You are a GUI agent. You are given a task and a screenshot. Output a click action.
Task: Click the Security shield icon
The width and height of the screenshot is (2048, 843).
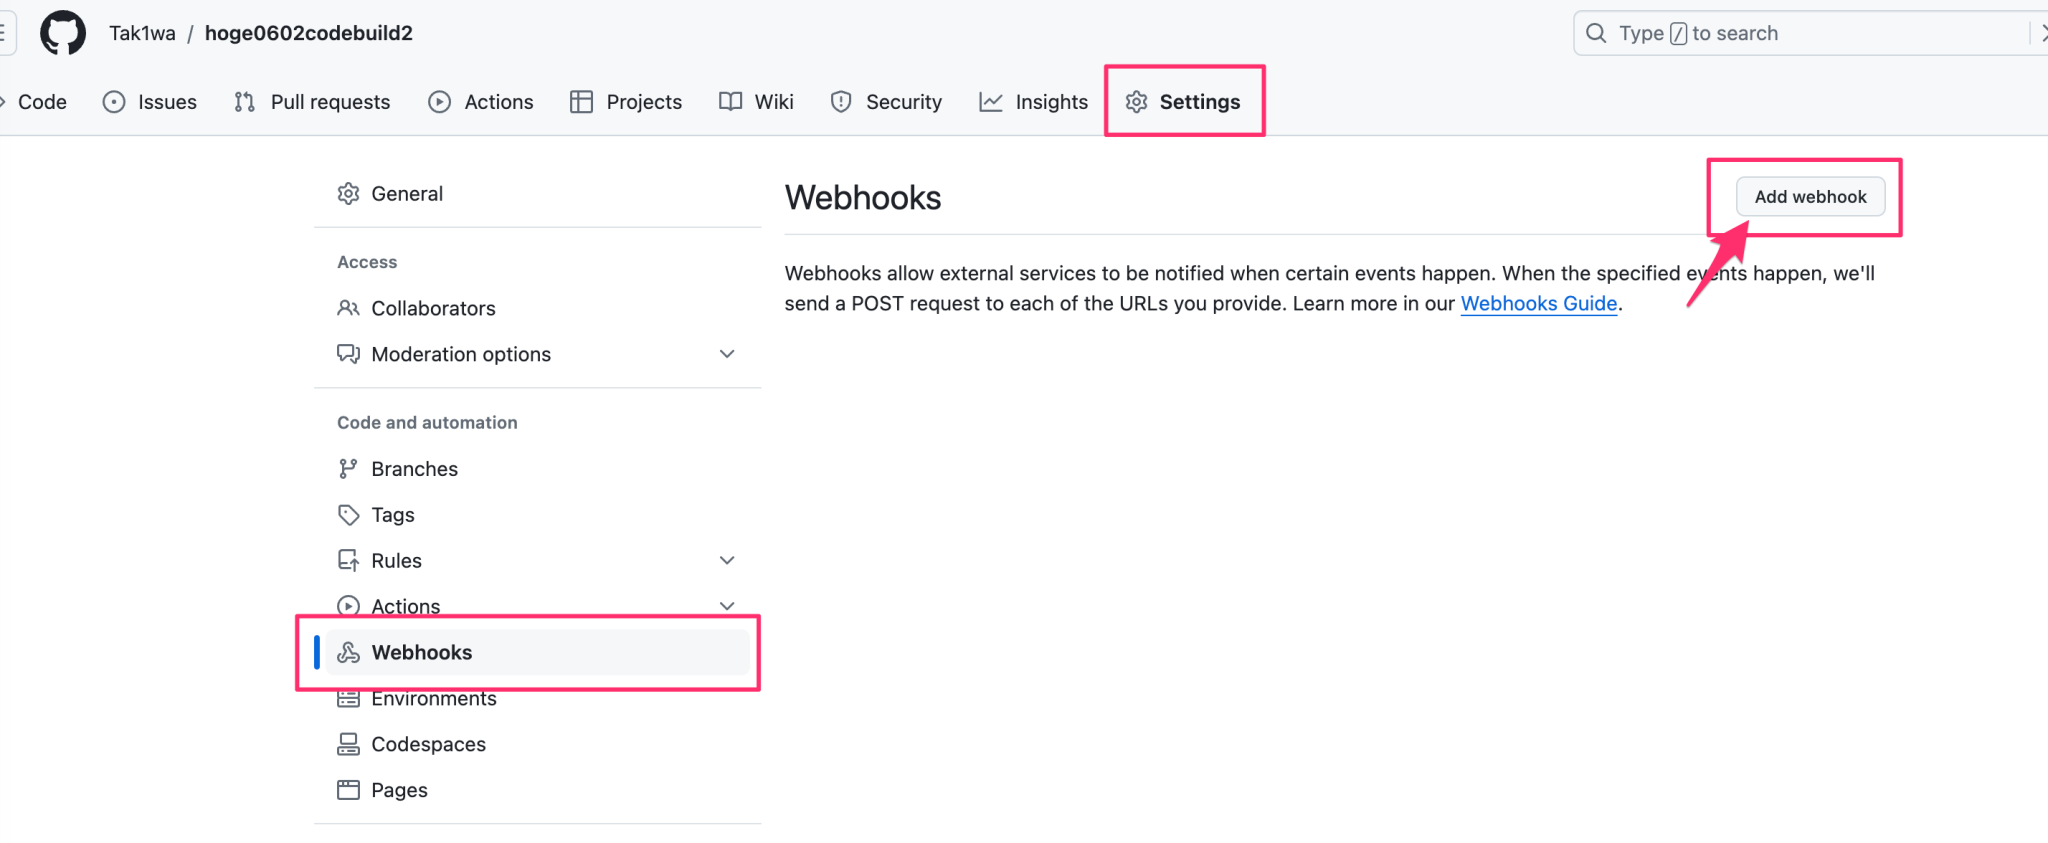point(840,101)
